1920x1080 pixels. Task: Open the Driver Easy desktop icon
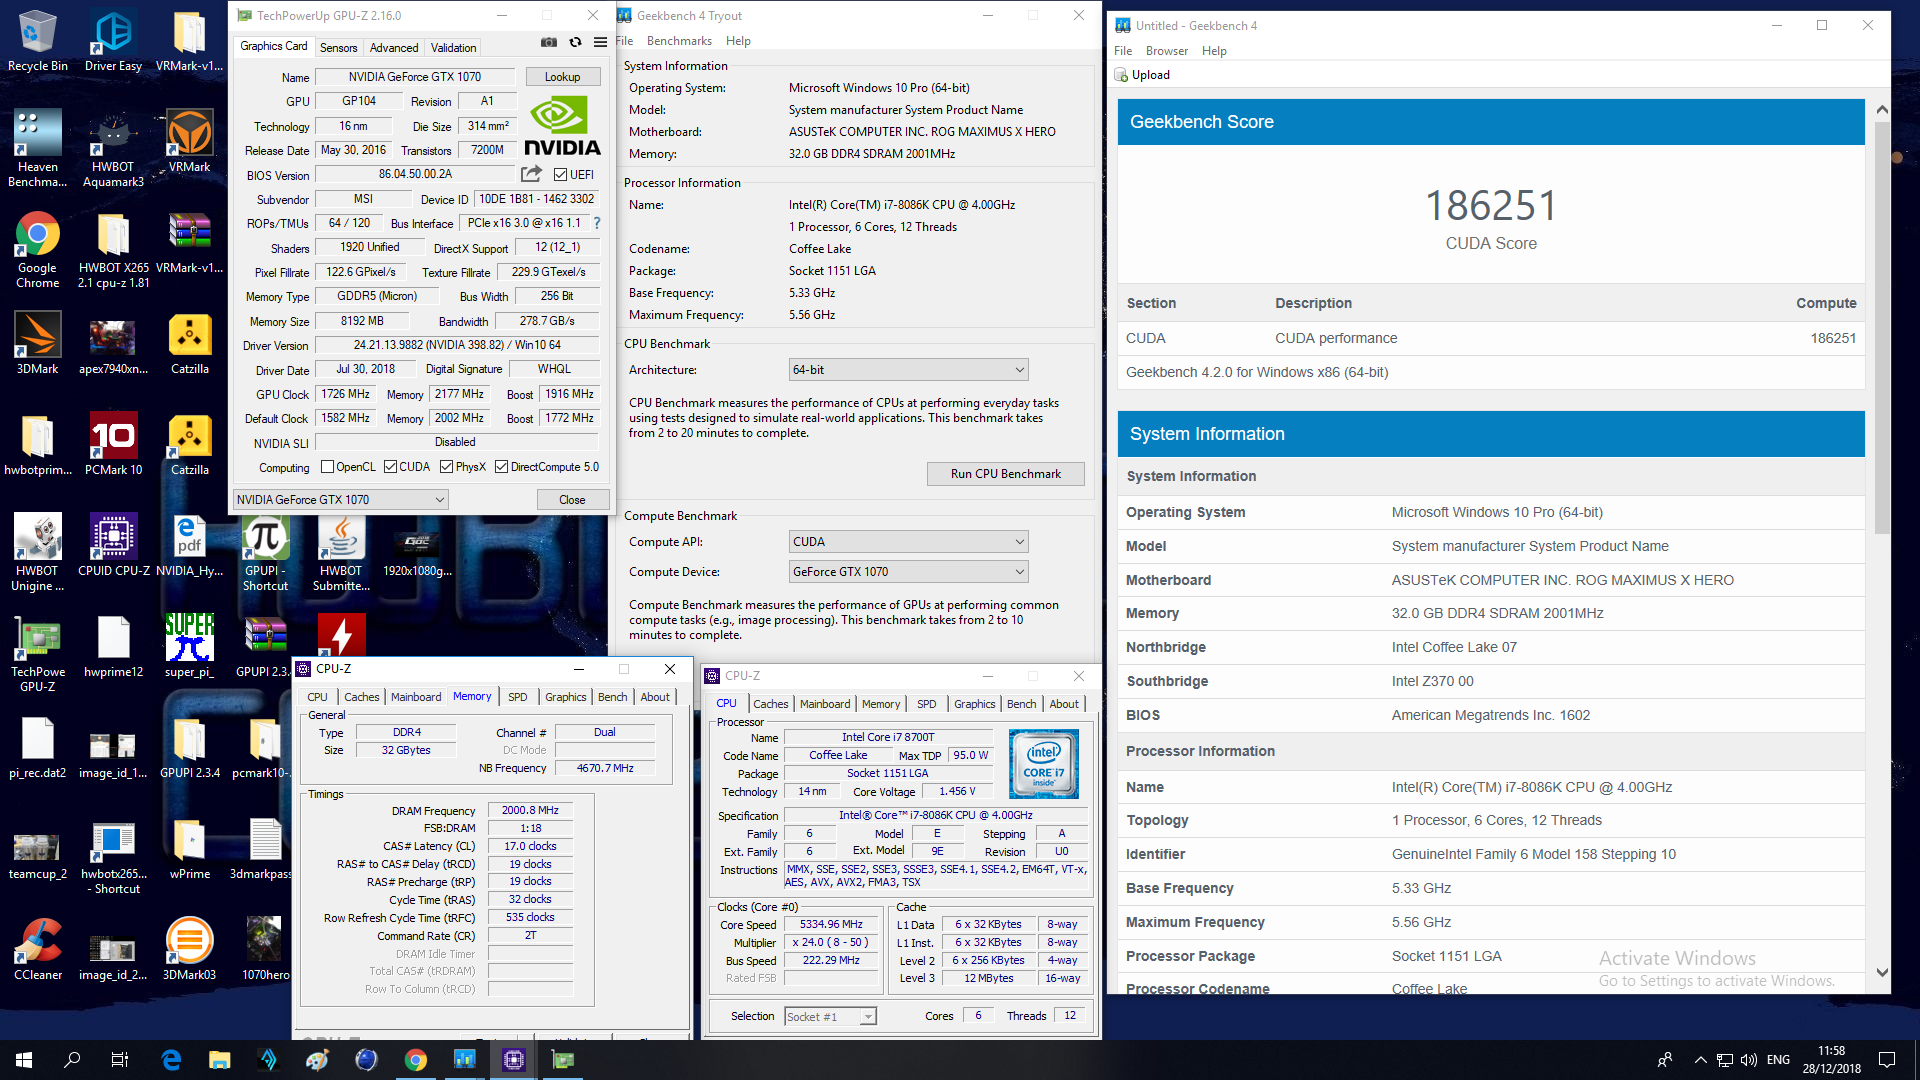click(x=113, y=41)
